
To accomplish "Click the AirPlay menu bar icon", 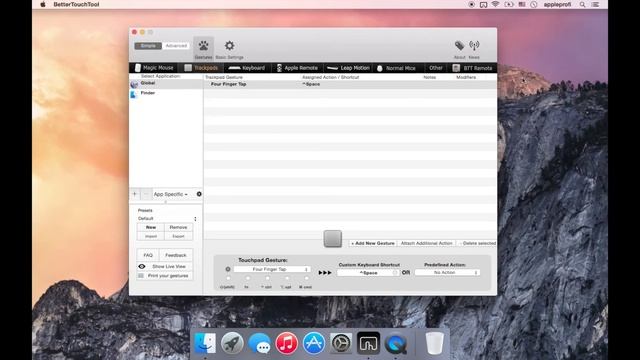I will click(483, 4).
